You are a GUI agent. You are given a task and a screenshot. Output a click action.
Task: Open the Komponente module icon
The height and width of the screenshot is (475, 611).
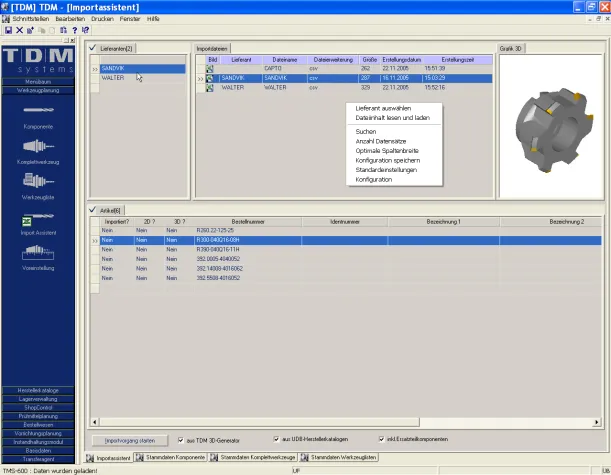pyautogui.click(x=37, y=110)
